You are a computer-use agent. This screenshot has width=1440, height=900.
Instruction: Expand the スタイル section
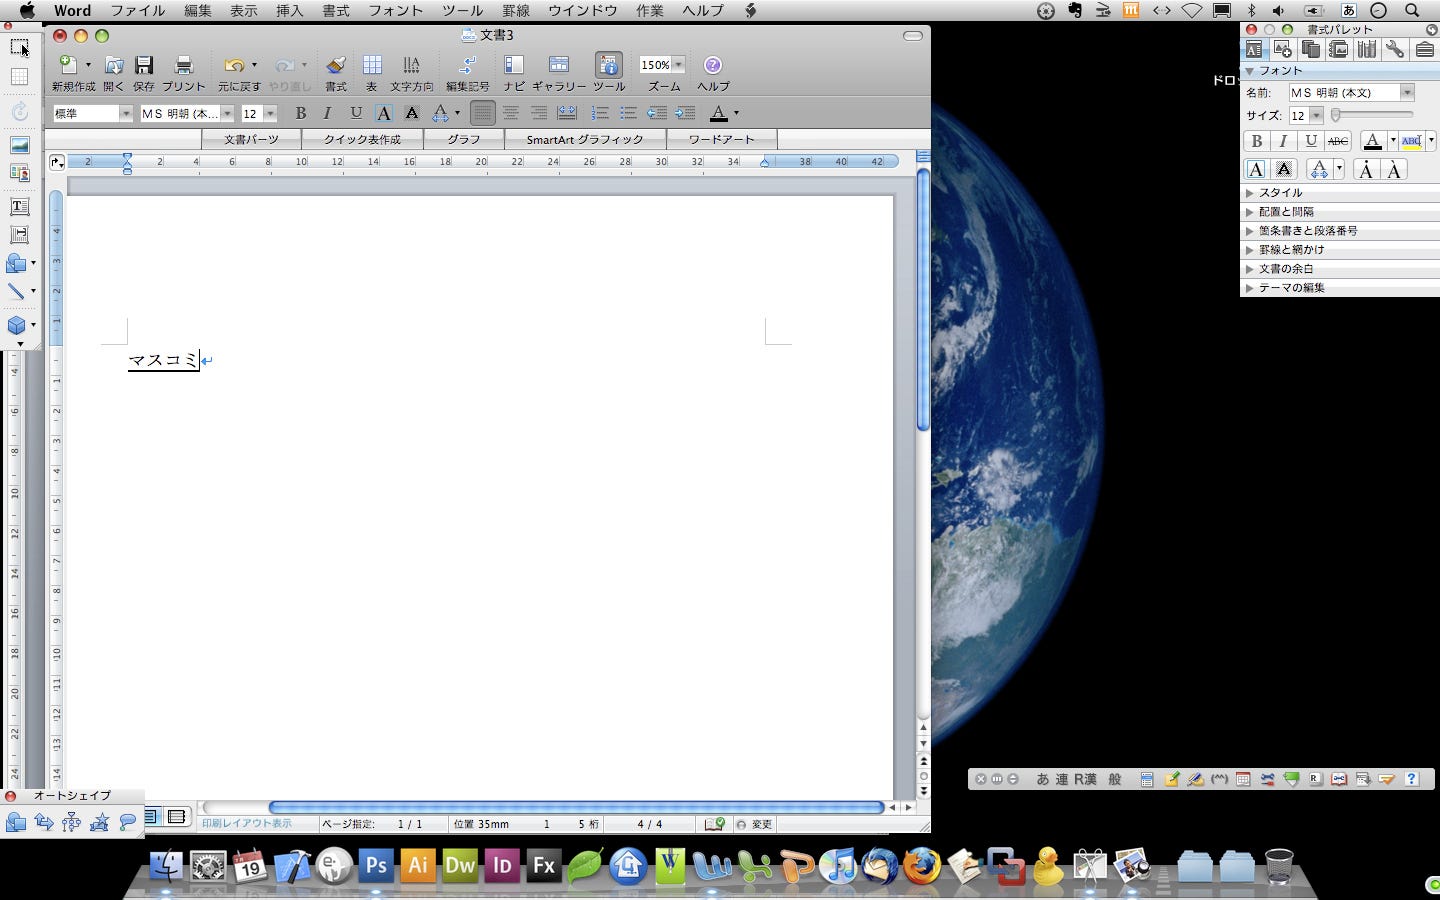tap(1250, 193)
